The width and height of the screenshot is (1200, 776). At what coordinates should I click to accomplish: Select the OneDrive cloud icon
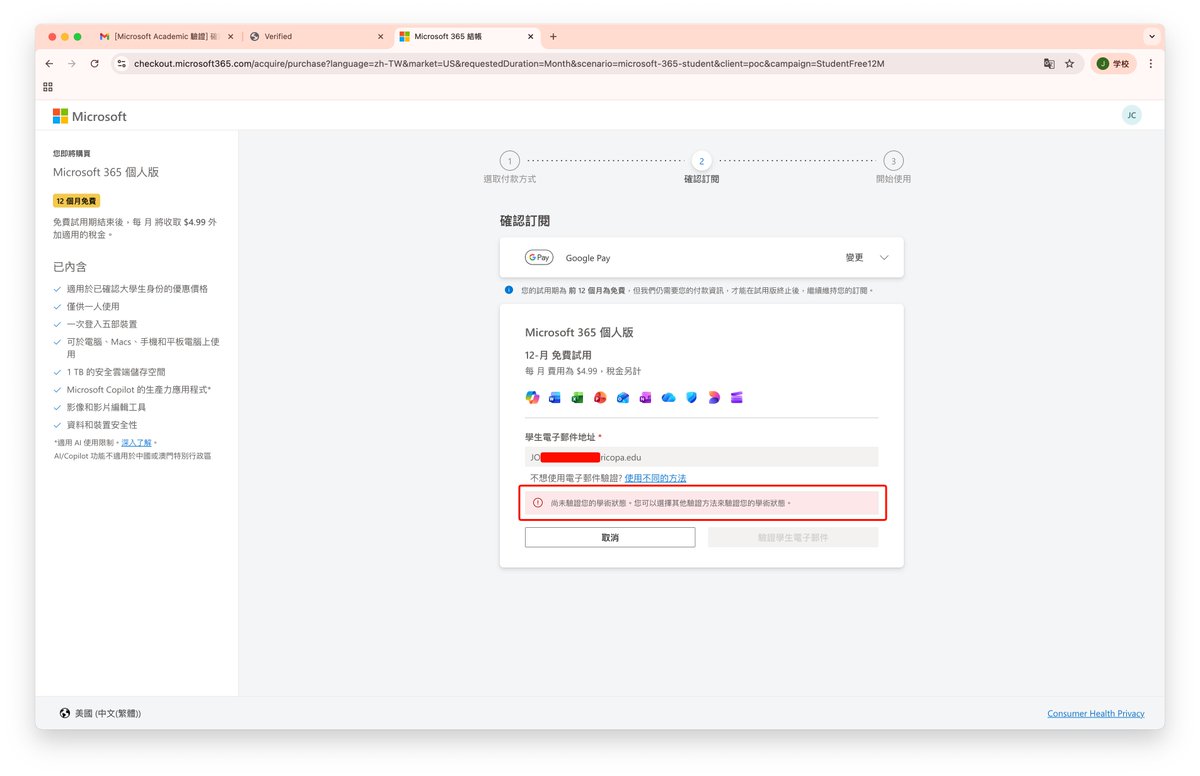[x=668, y=397]
